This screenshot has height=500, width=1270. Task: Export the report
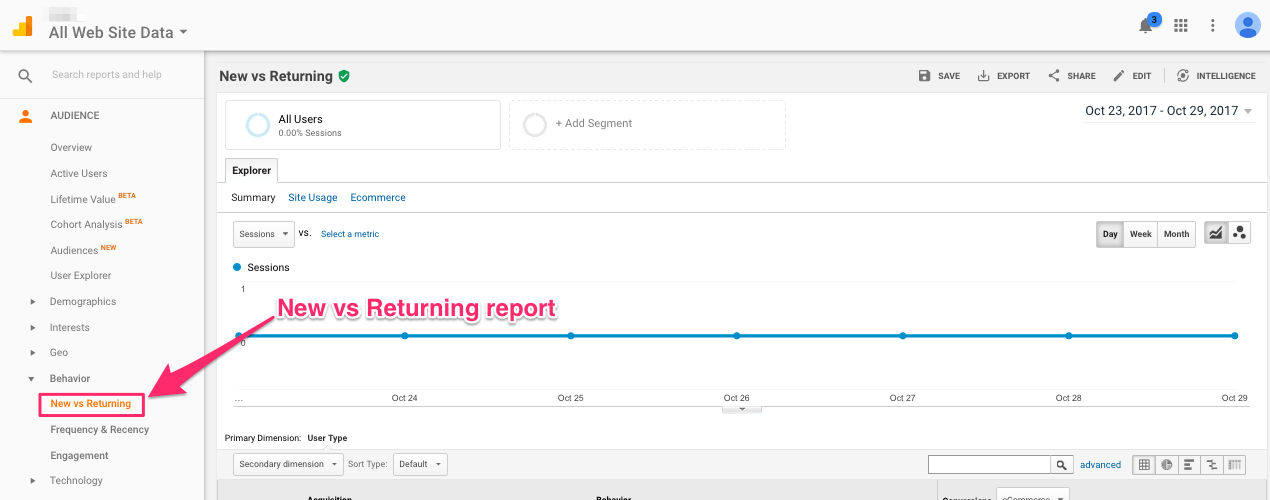pos(1003,76)
